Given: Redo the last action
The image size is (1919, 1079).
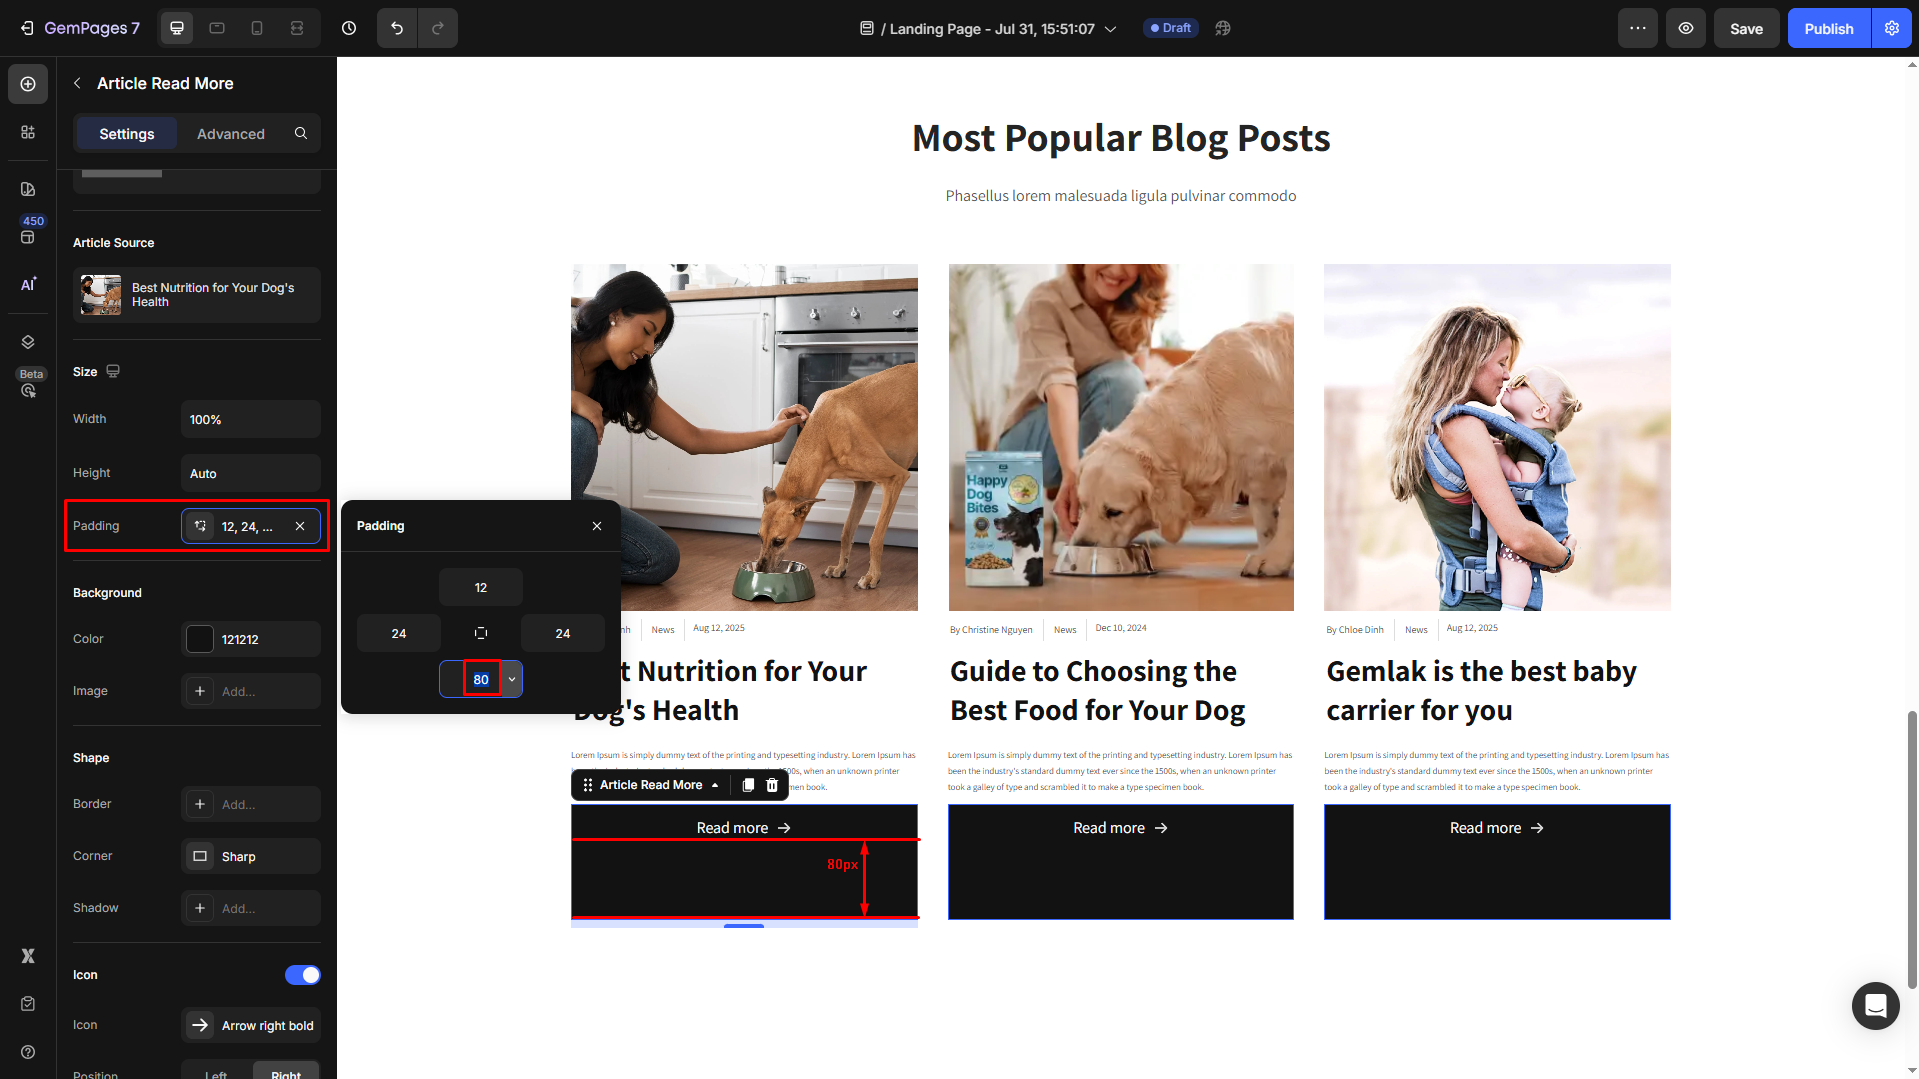Looking at the screenshot, I should pos(438,28).
